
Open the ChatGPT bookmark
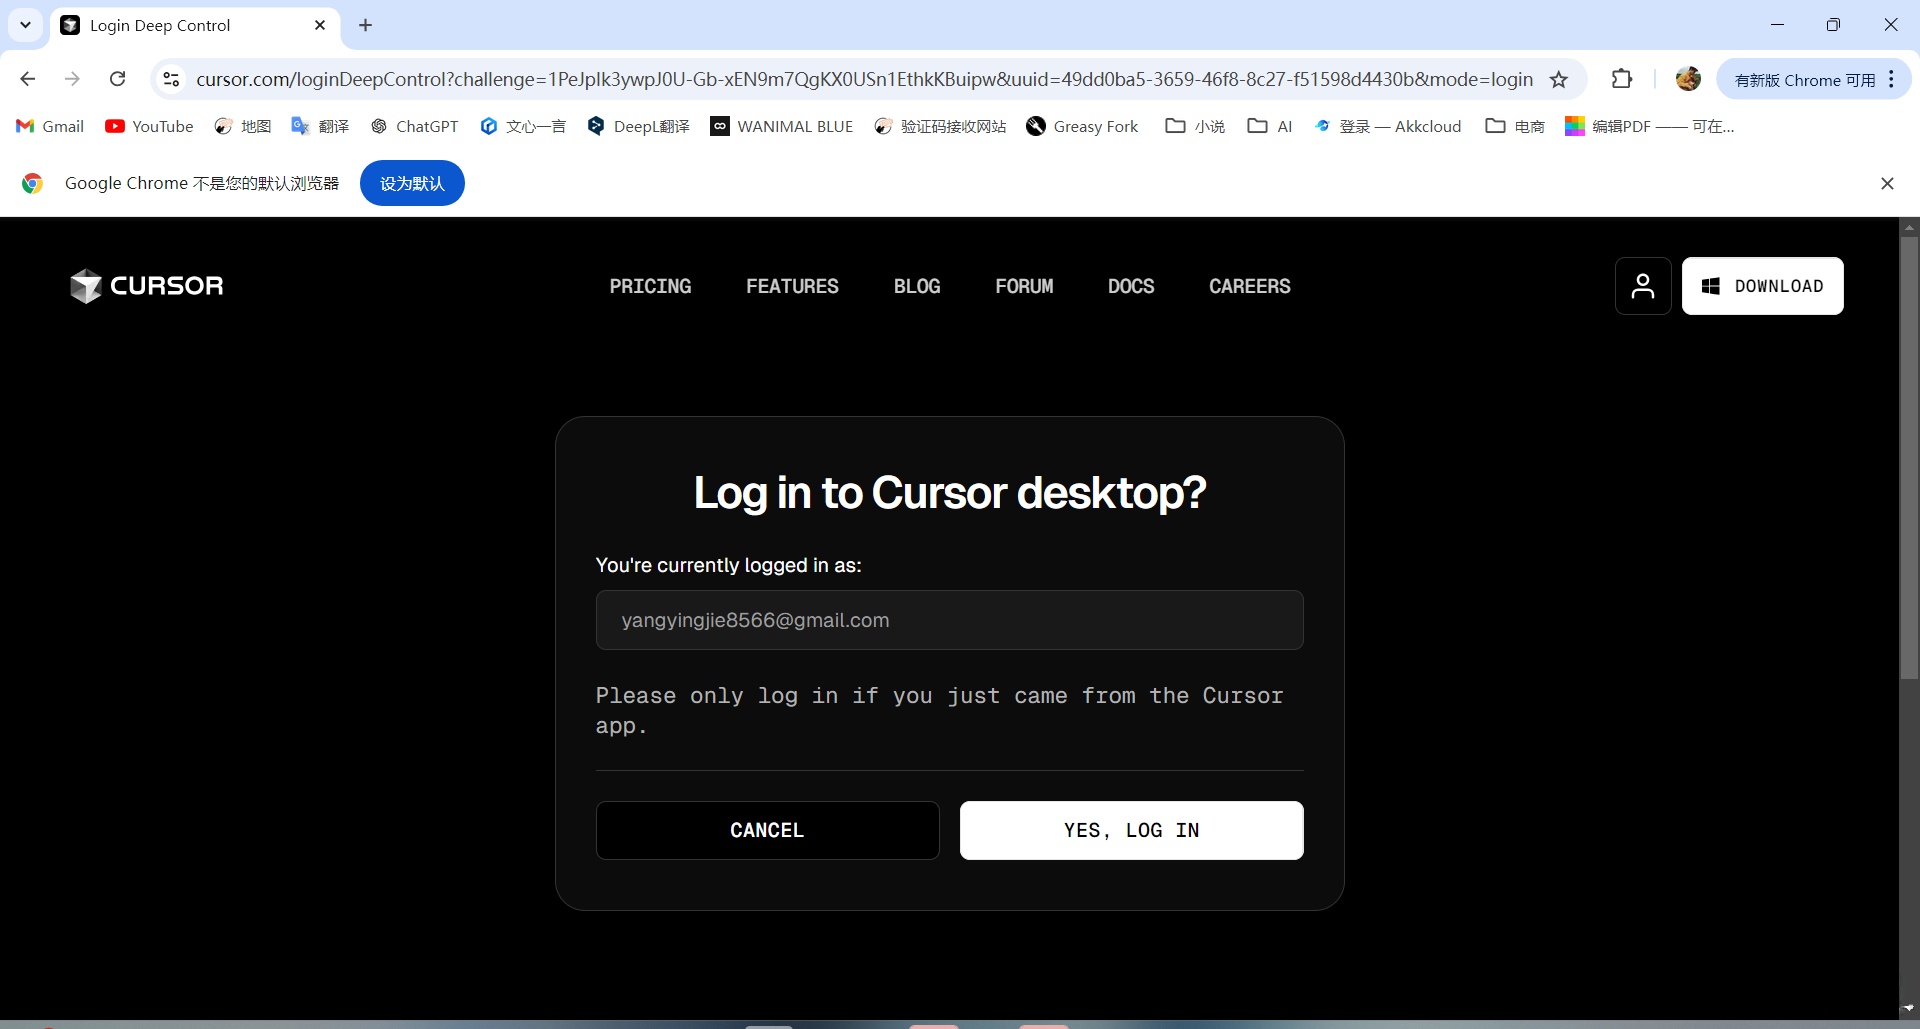414,126
